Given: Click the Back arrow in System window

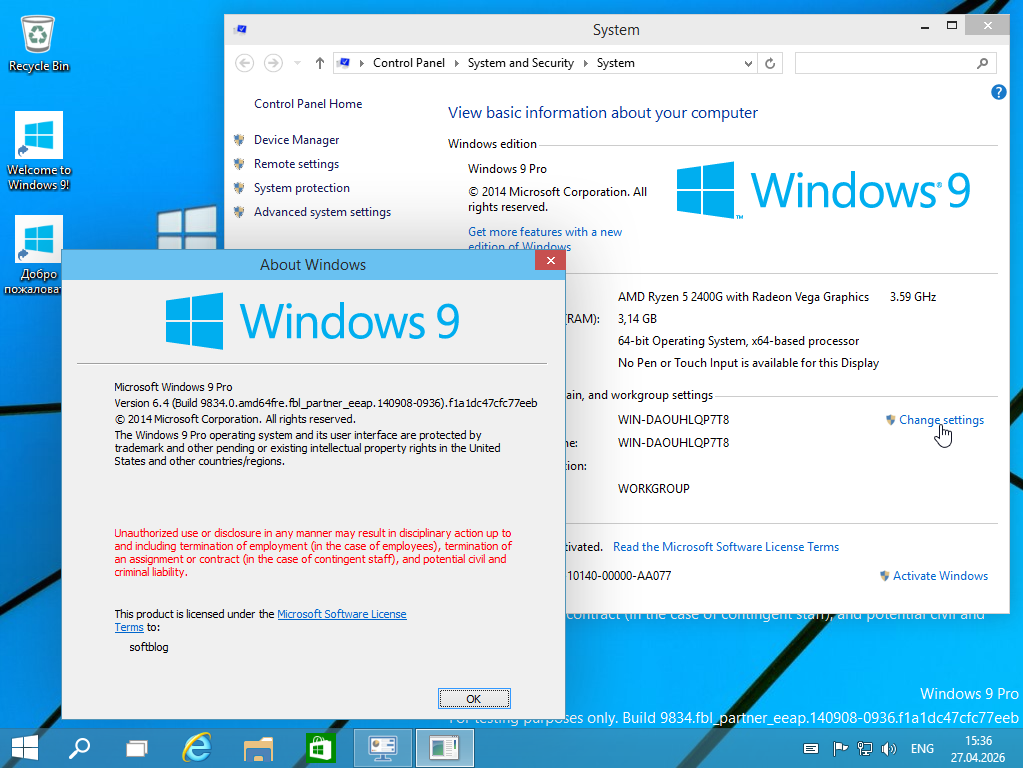Looking at the screenshot, I should (245, 63).
